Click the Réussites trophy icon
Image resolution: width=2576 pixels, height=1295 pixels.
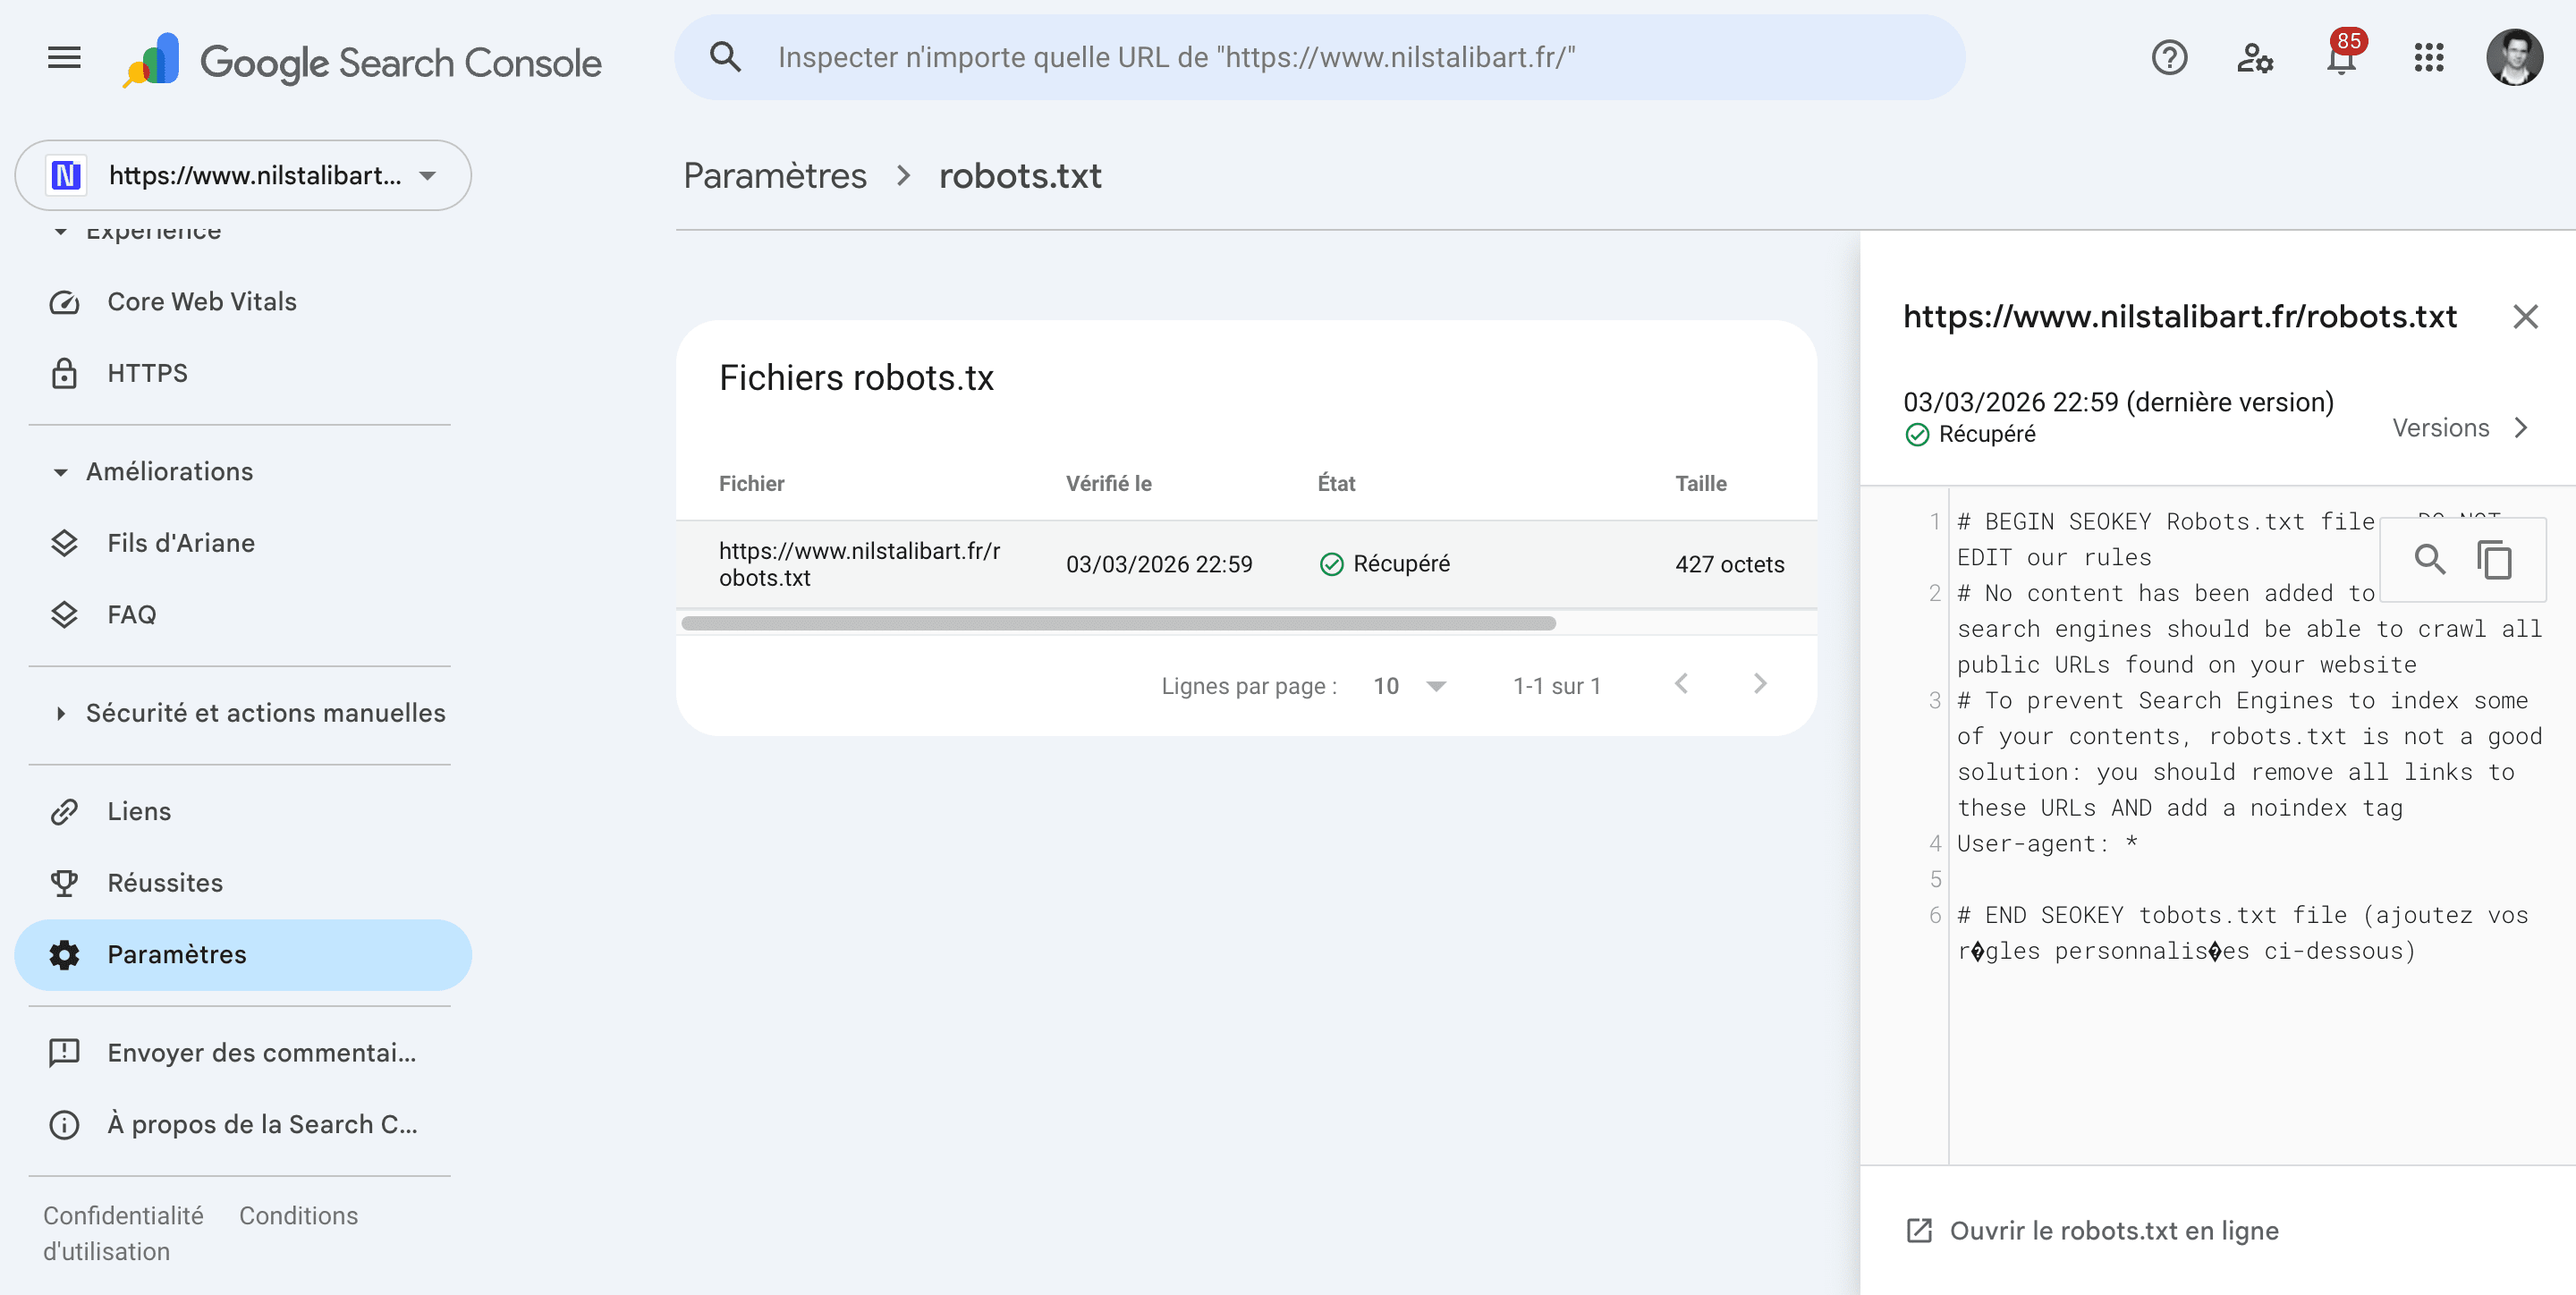[x=64, y=883]
